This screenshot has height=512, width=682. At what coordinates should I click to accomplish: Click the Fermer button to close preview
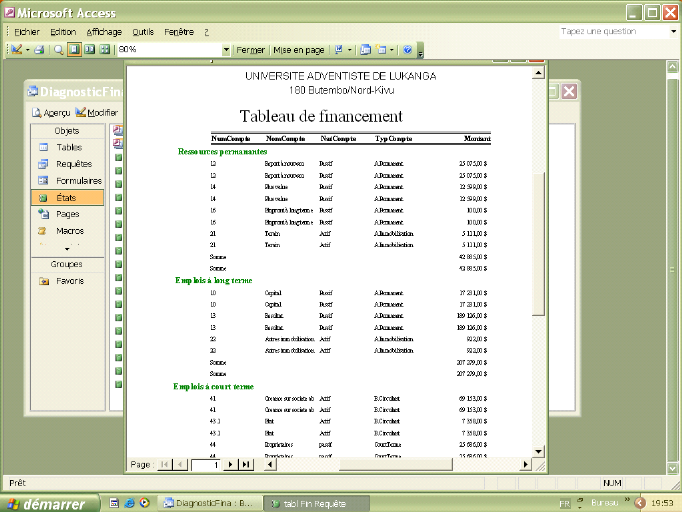(x=251, y=49)
